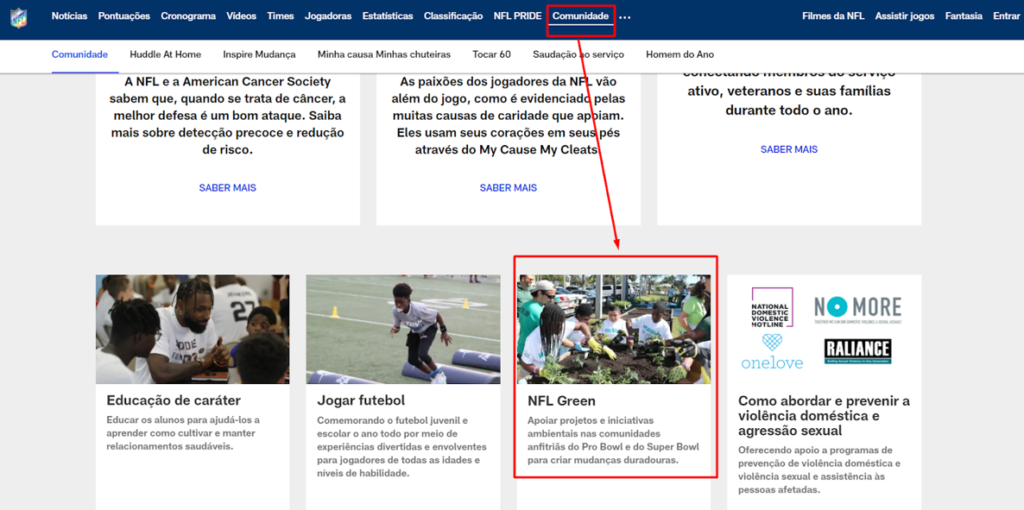Open Comunidade in top navigation
This screenshot has width=1024, height=510.
click(x=581, y=16)
